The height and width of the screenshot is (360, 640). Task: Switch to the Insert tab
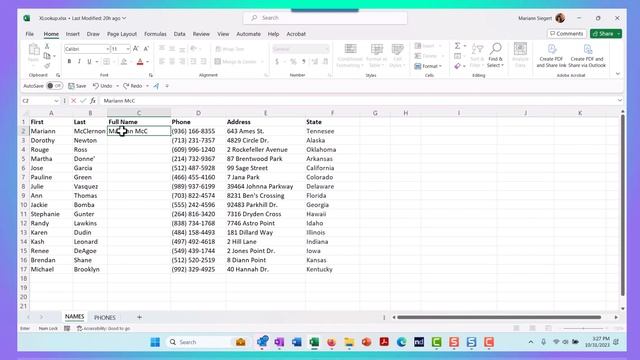73,34
